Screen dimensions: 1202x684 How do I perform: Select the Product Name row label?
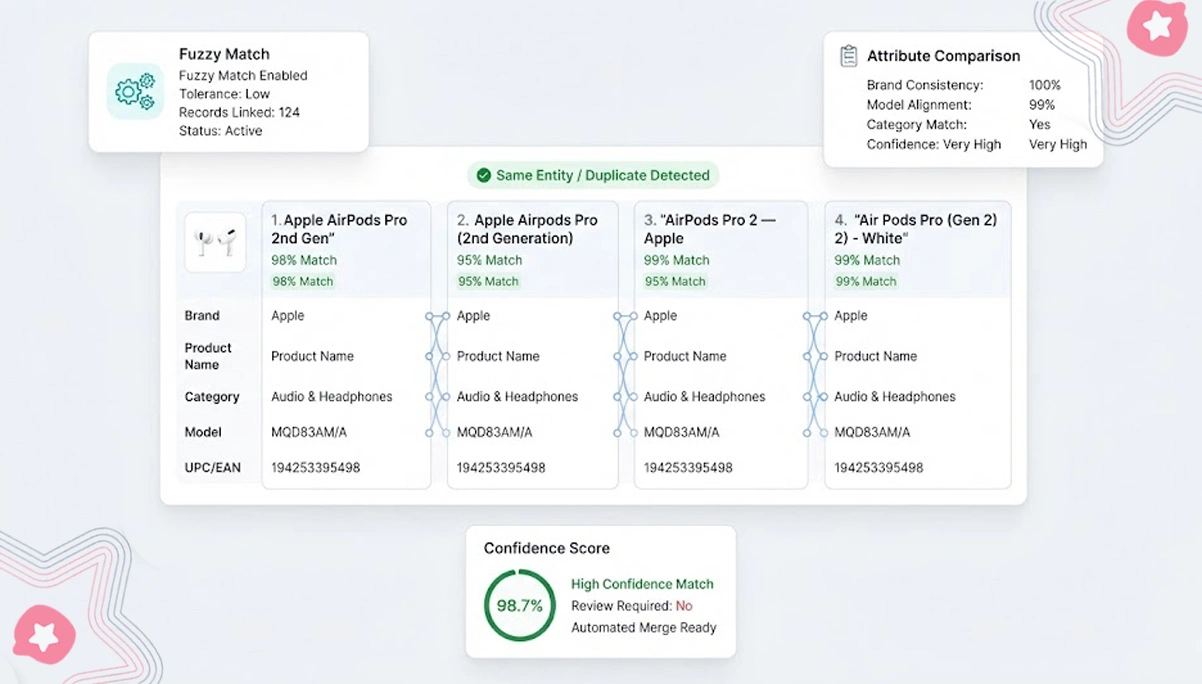coord(208,356)
